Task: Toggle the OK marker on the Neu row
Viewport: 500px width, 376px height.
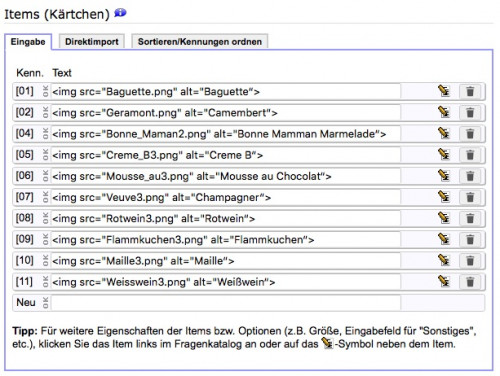Action: (45, 303)
